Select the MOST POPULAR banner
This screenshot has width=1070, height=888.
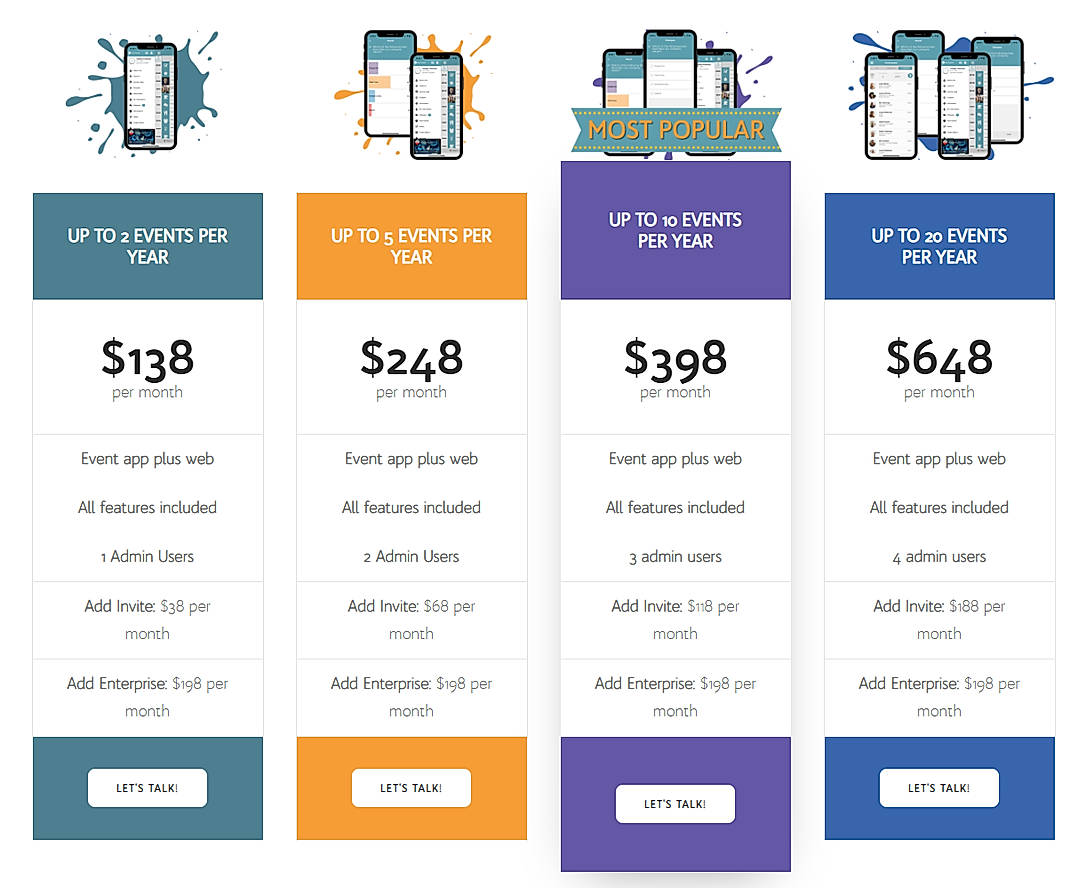[675, 128]
